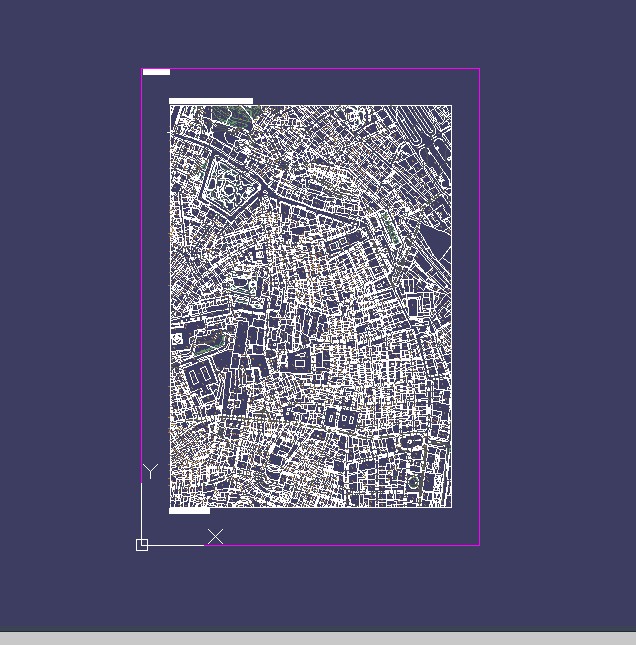Click the green circular feature near map's bottom-right
Image resolution: width=636 pixels, height=645 pixels.
tap(413, 482)
